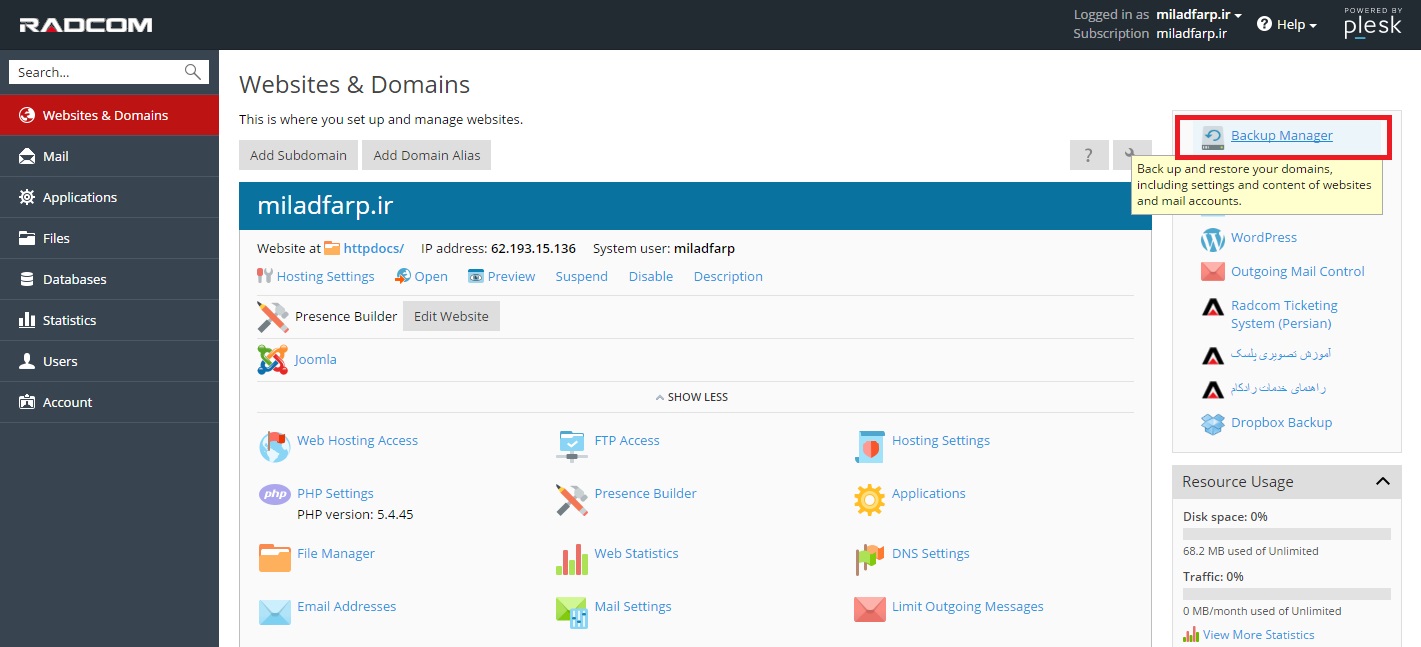Image resolution: width=1421 pixels, height=647 pixels.
Task: Click the question mark help button
Action: pos(1088,155)
